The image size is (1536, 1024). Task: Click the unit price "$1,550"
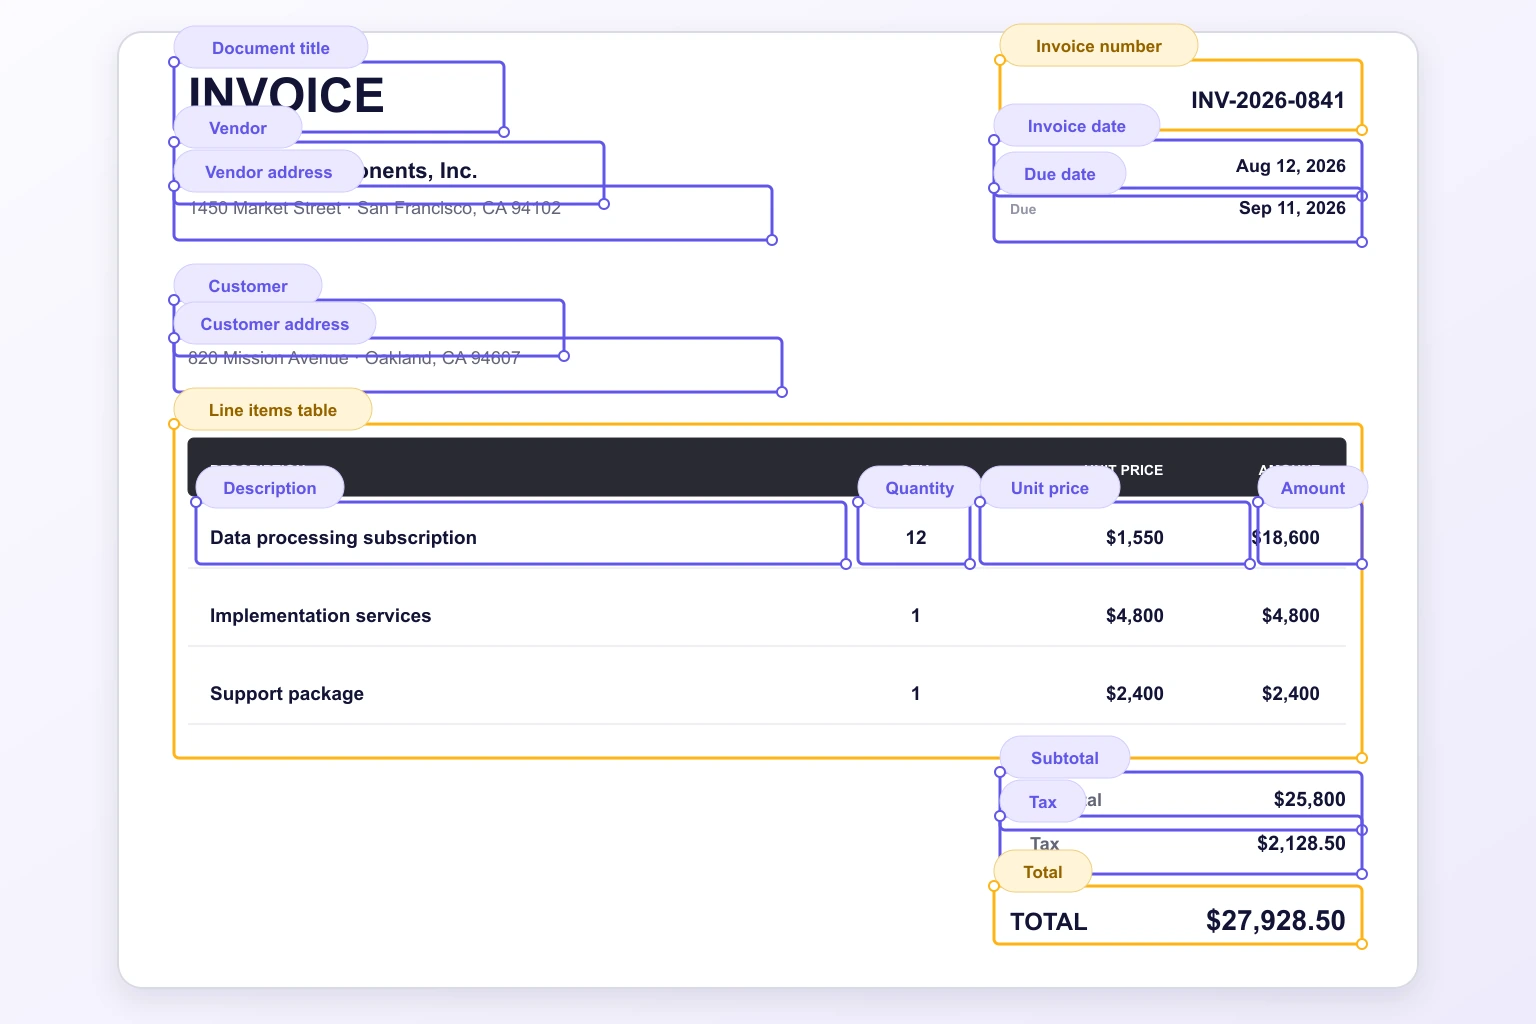(1135, 538)
